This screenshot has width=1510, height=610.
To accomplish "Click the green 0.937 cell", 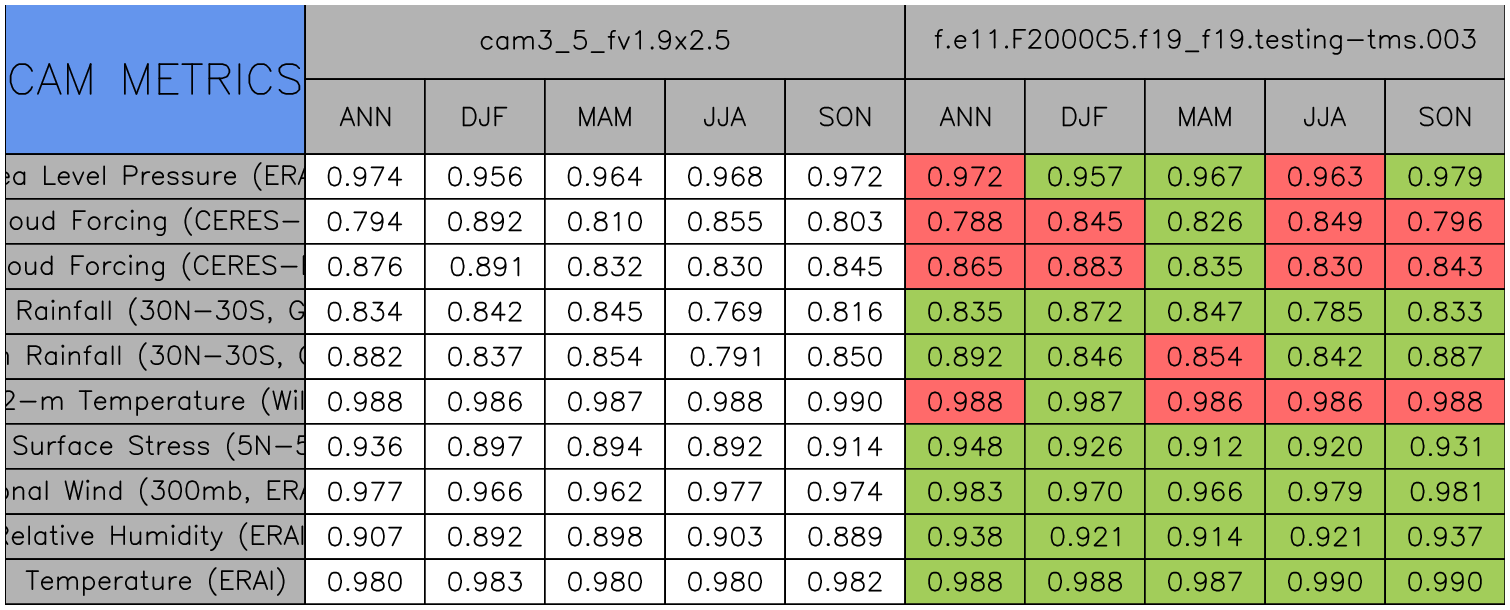I will tap(1445, 537).
